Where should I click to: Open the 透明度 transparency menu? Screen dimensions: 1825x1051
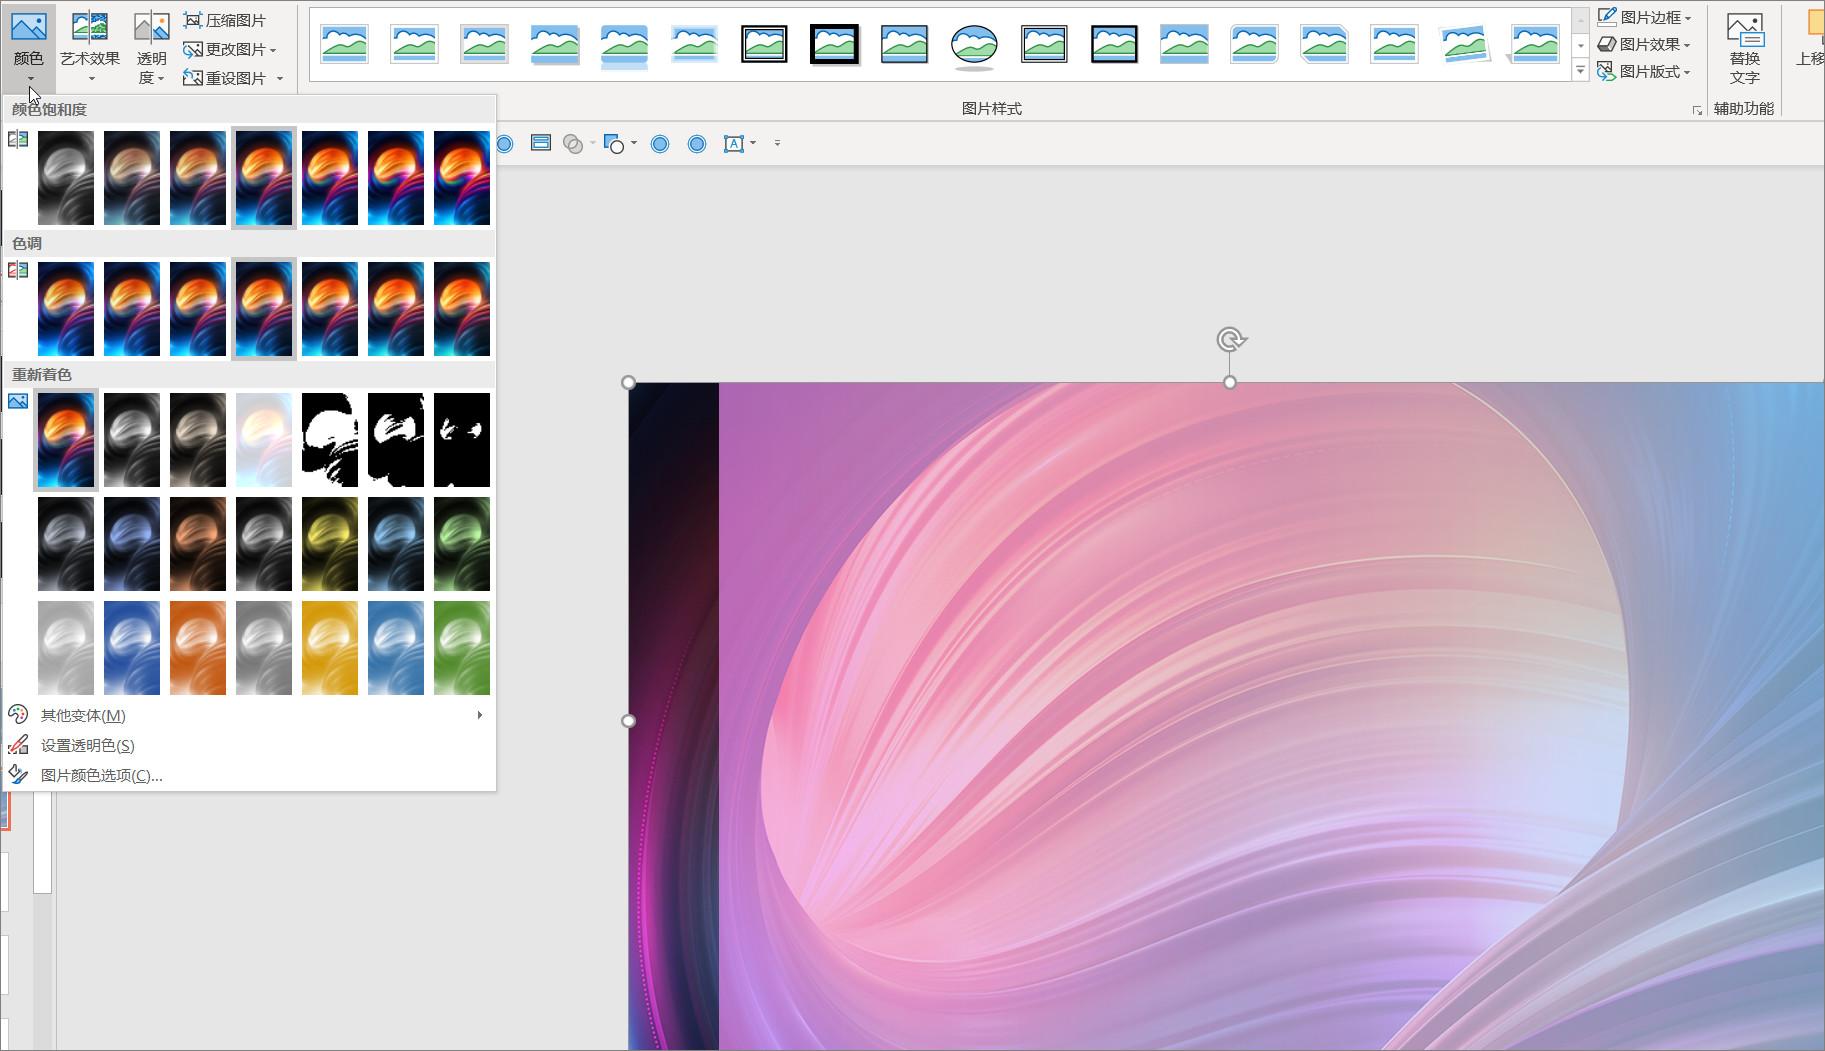tap(151, 47)
